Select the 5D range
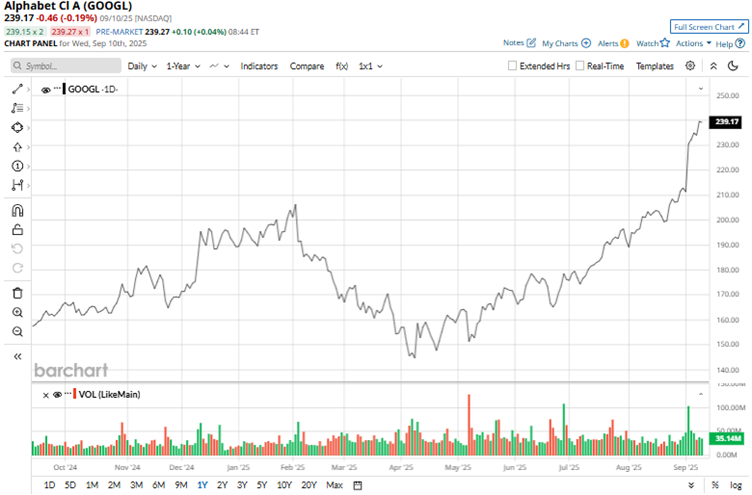This screenshot has width=752, height=495. [70, 485]
